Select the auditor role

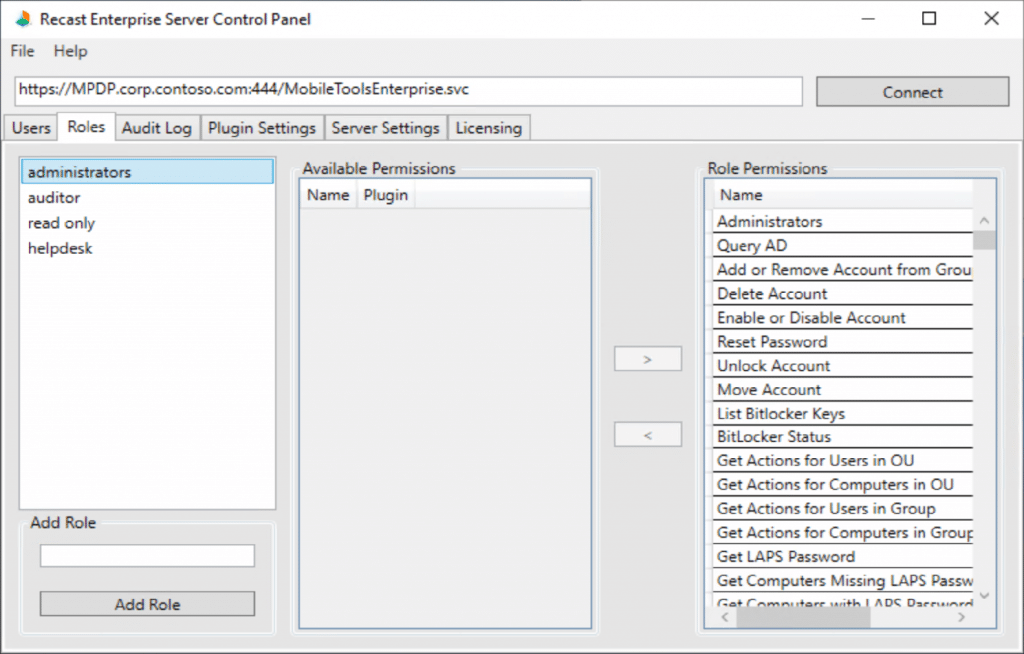[148, 197]
